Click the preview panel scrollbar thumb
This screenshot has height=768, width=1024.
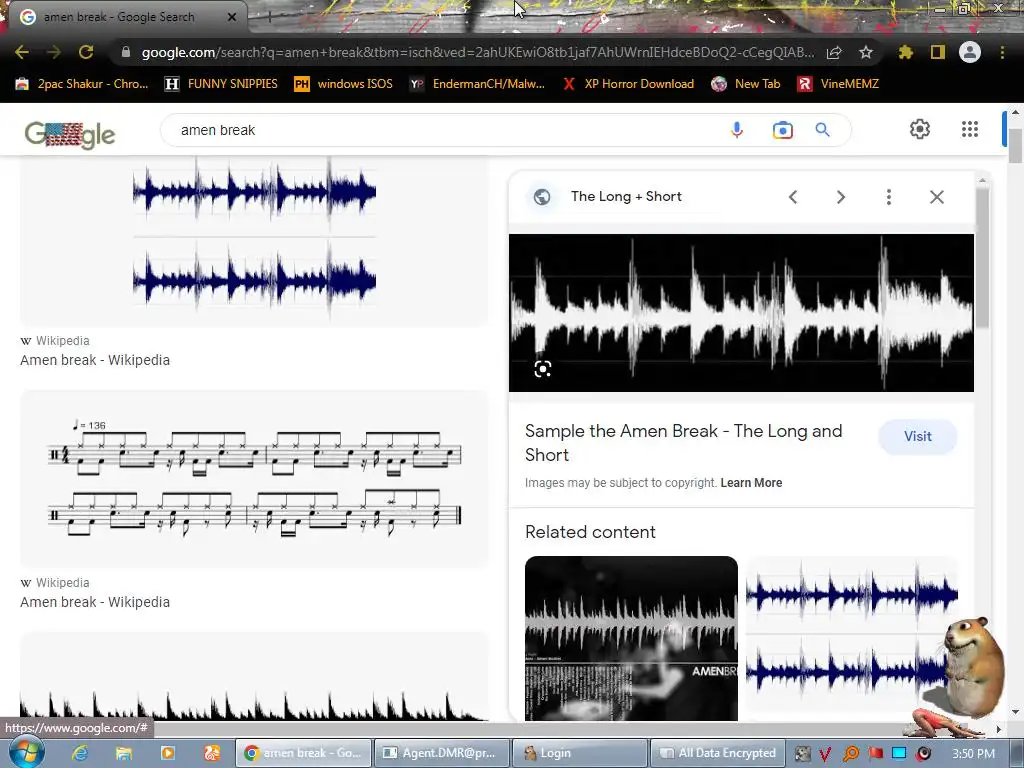pos(982,258)
